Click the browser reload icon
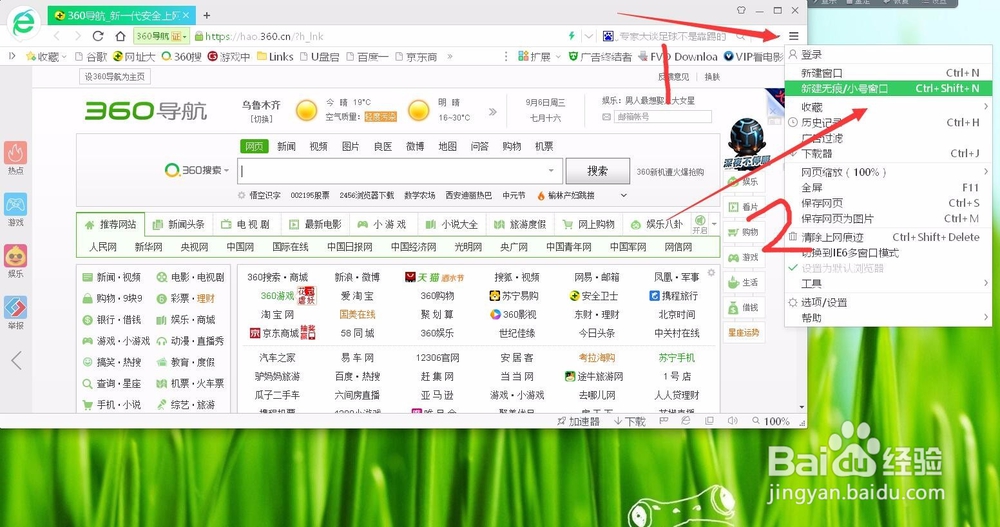The image size is (1000, 527). pos(98,36)
